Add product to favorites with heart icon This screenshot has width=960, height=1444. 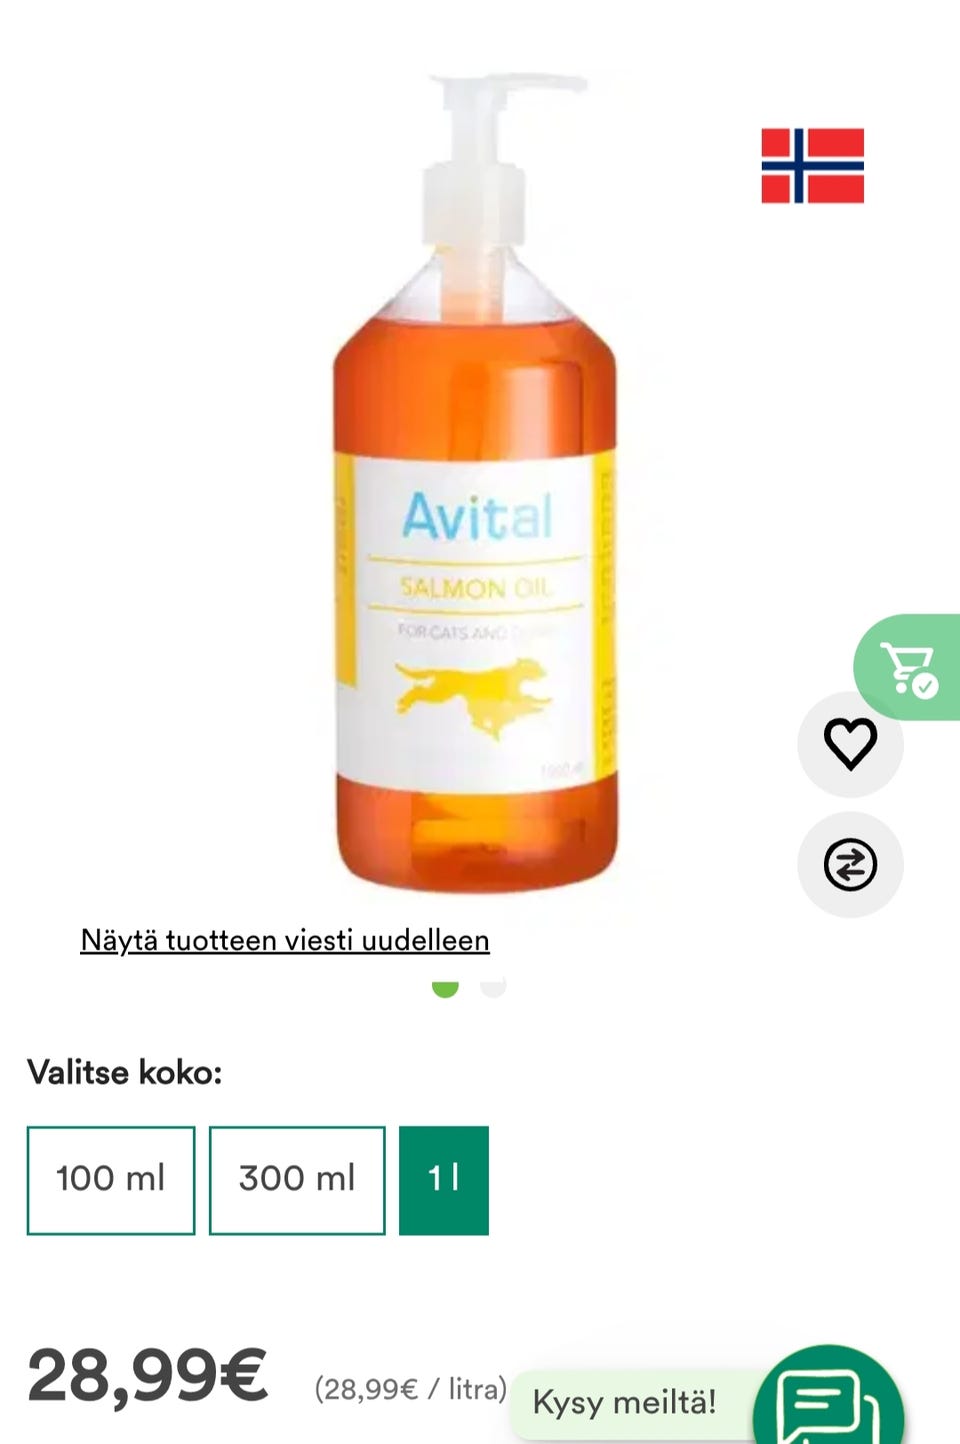click(x=850, y=744)
